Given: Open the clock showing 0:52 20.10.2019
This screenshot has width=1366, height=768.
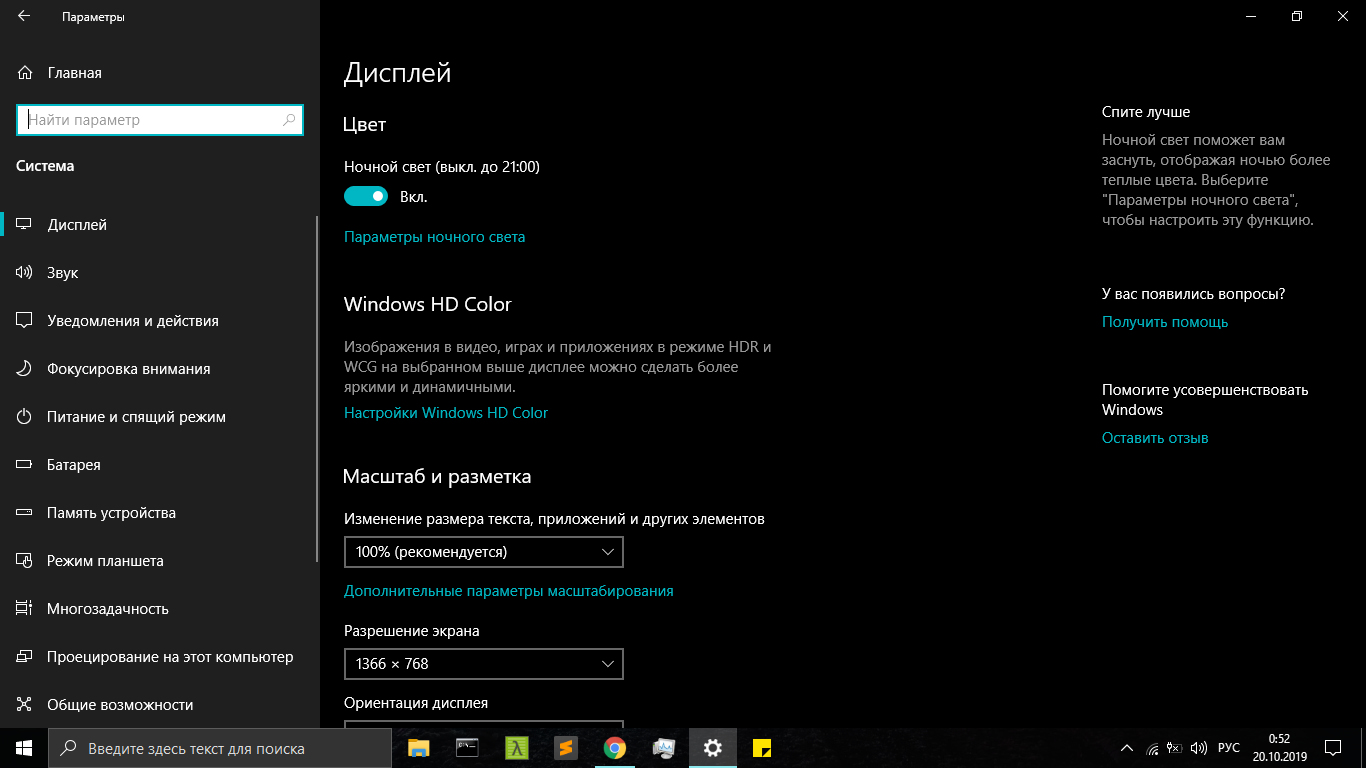Looking at the screenshot, I should click(1279, 748).
